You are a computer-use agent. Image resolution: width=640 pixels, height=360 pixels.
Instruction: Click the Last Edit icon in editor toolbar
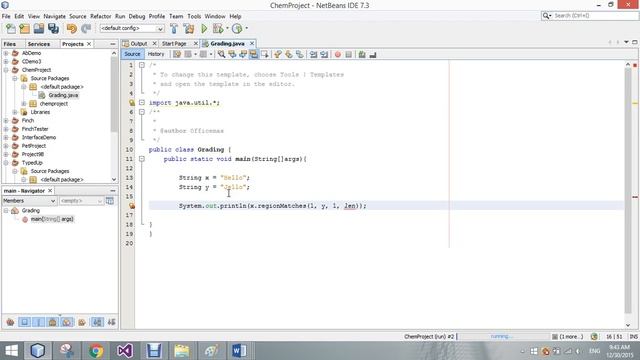177,54
